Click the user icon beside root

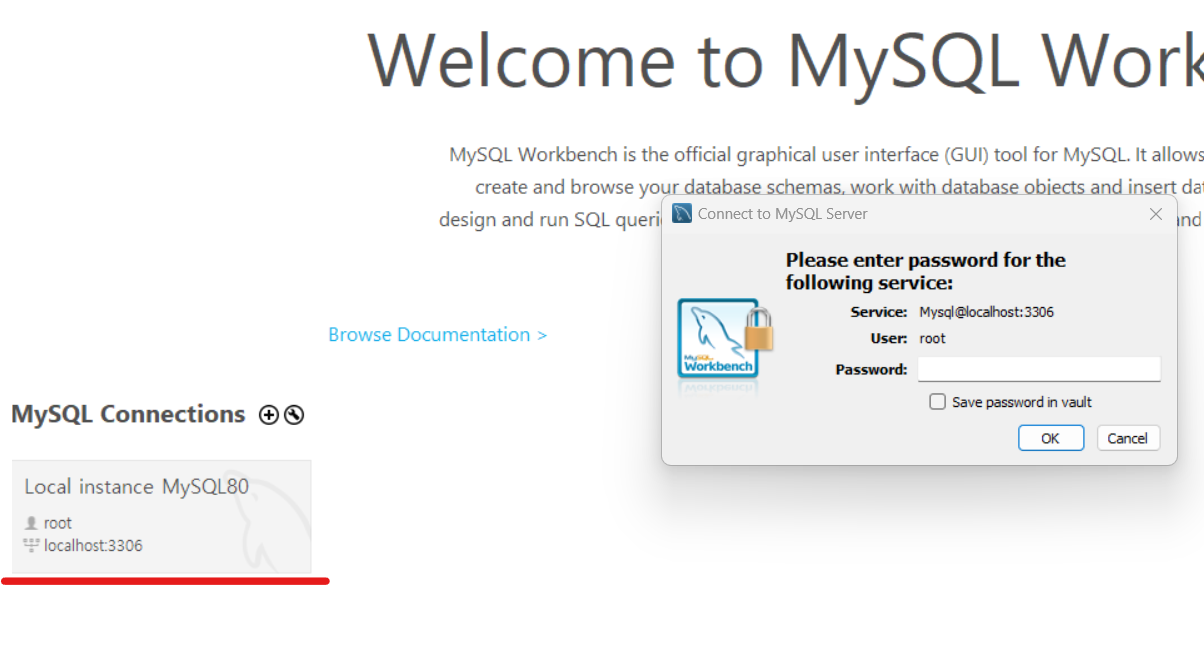(x=32, y=523)
